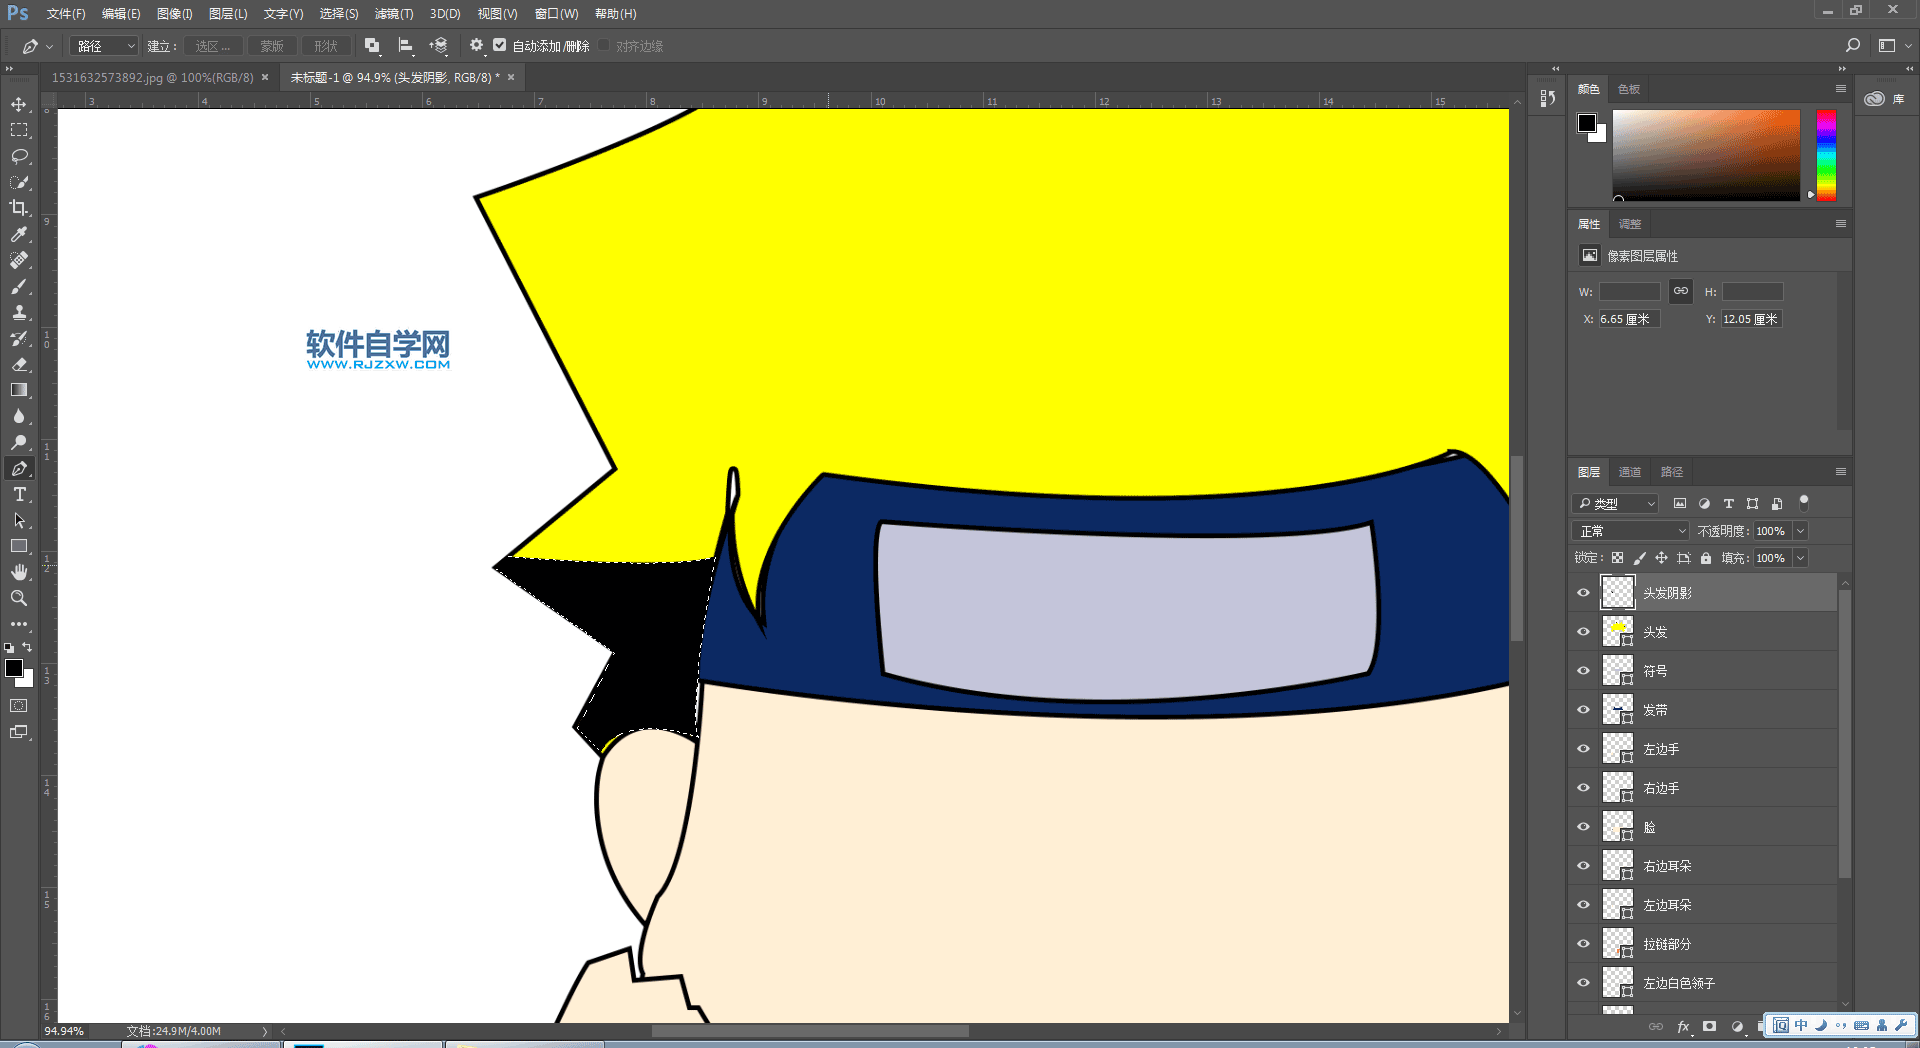
Task: Select the Eraser tool
Action: 19,365
